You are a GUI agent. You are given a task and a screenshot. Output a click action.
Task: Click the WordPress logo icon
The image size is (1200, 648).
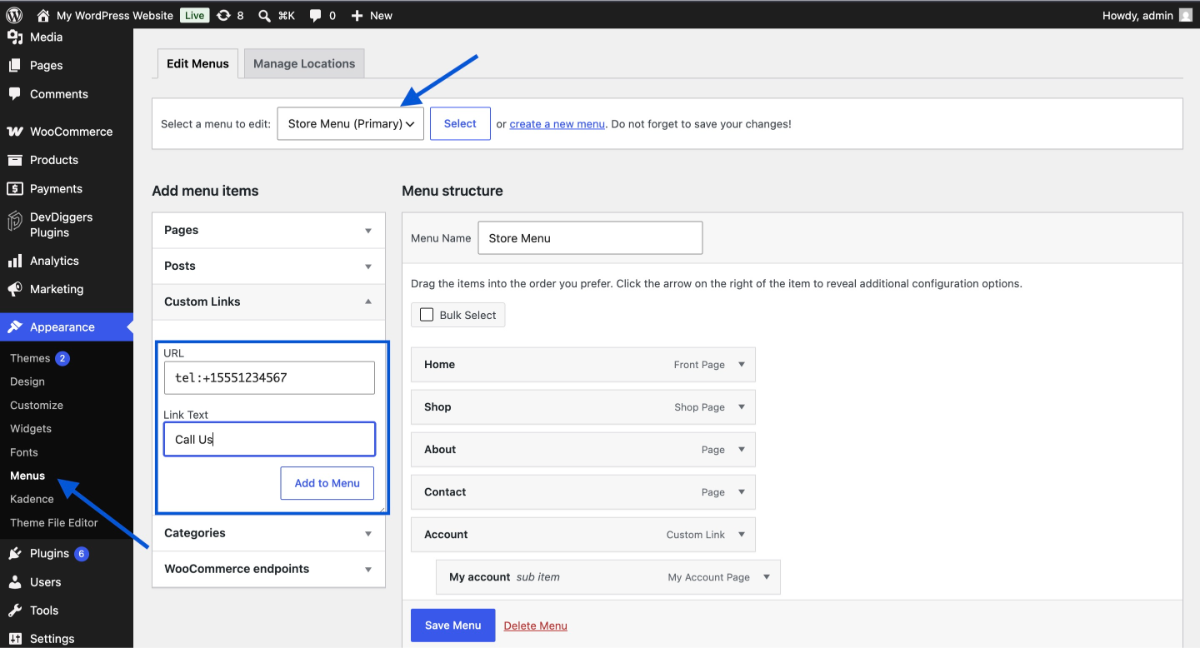click(x=14, y=15)
